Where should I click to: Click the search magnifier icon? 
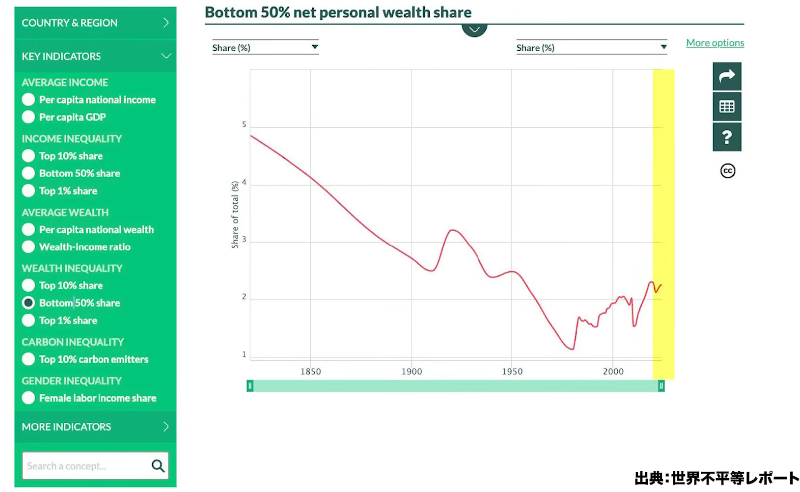[158, 466]
